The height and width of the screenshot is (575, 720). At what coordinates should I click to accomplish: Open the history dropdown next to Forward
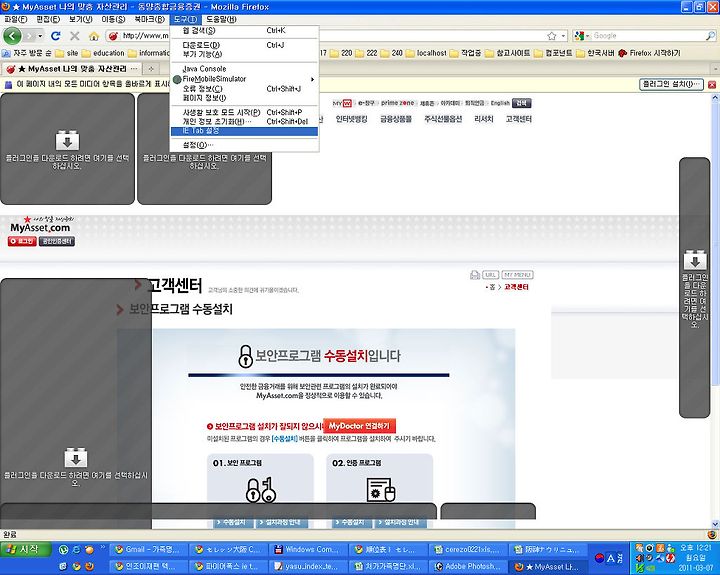[40, 36]
